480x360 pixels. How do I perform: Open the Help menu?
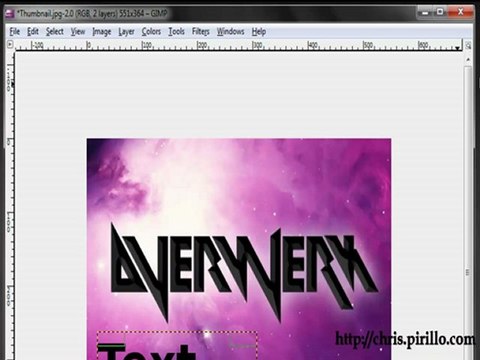pos(259,32)
